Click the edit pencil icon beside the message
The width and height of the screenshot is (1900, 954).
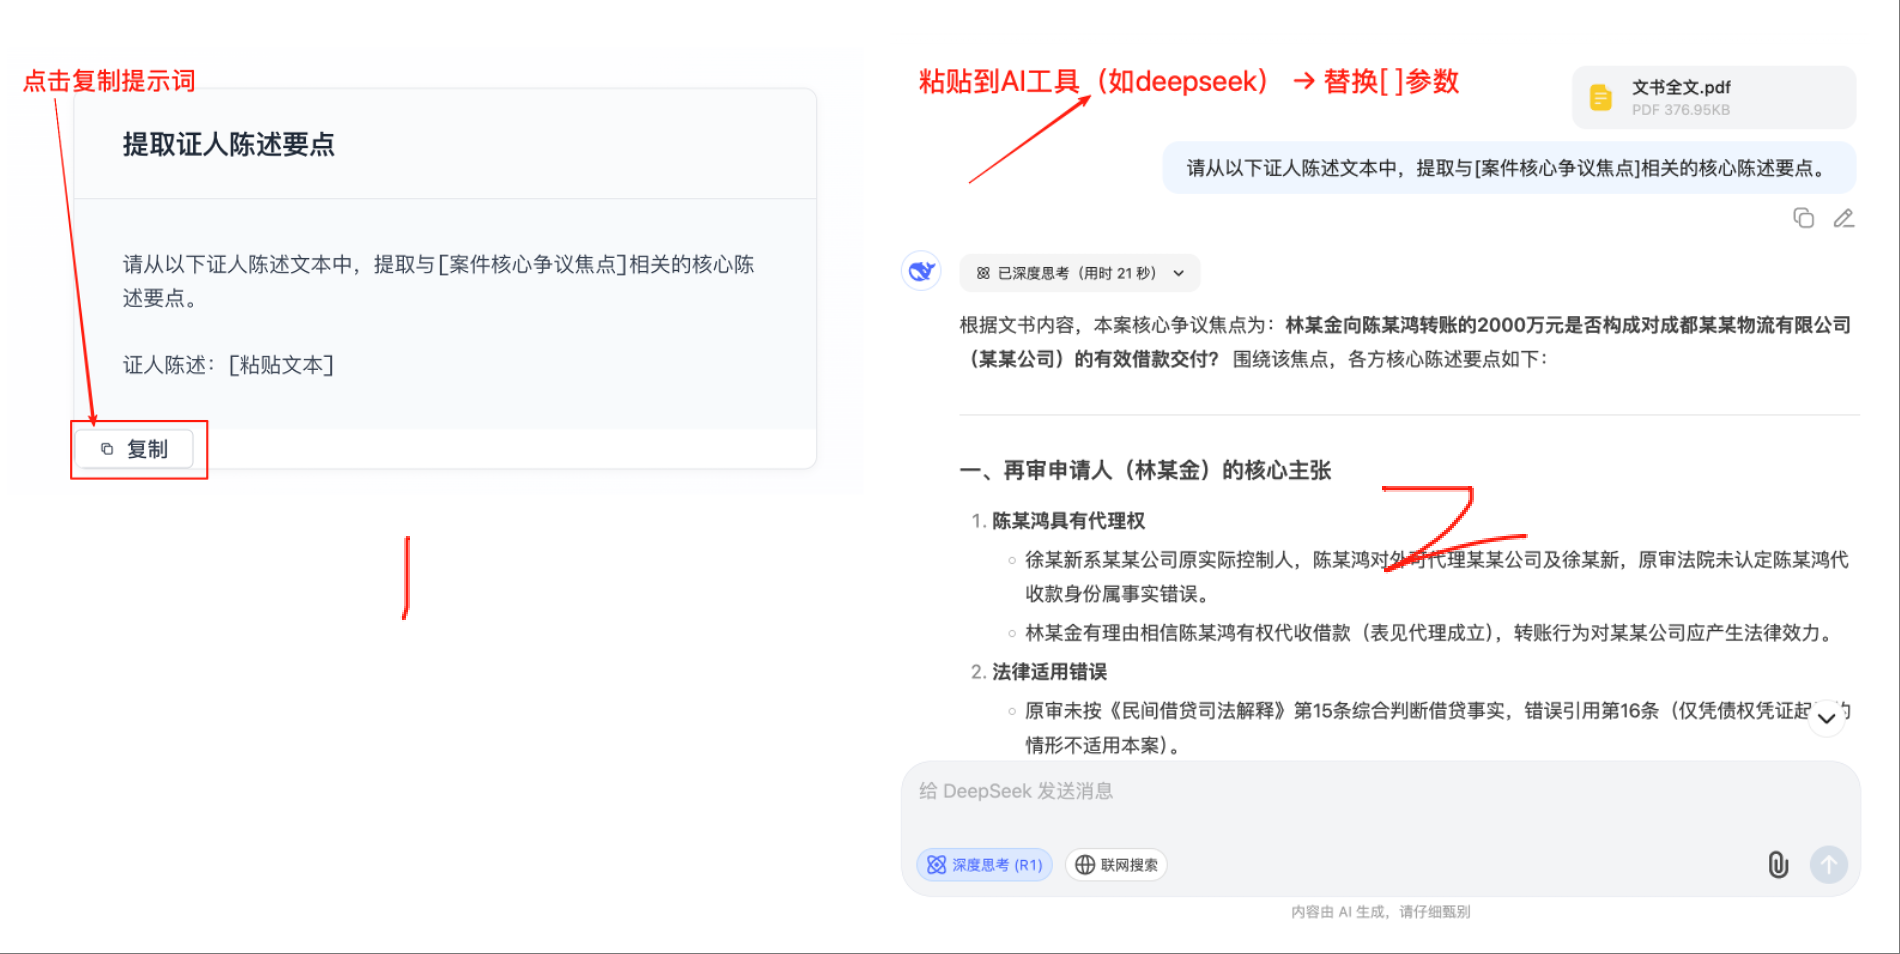(1844, 218)
